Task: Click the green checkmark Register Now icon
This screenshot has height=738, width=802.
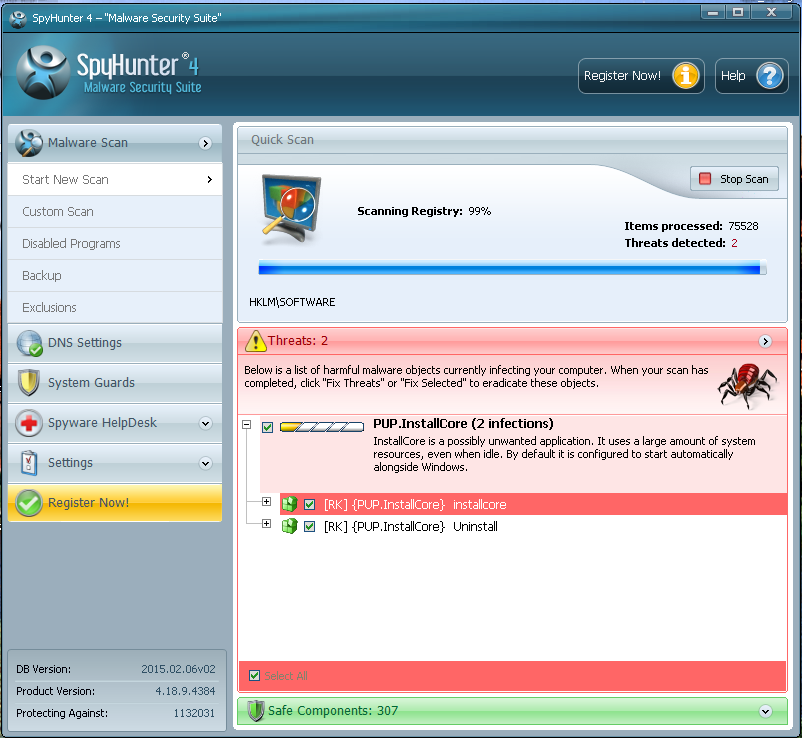Action: (29, 503)
